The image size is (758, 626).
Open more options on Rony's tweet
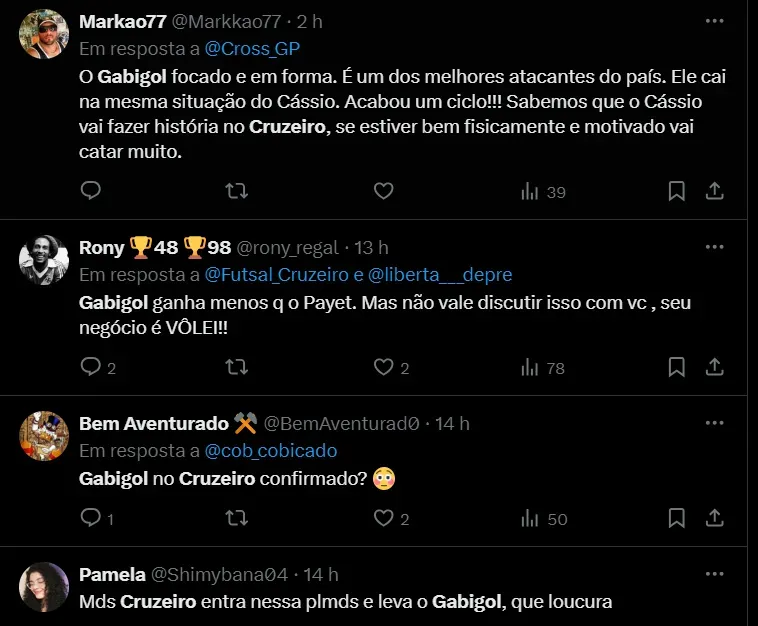(x=714, y=247)
